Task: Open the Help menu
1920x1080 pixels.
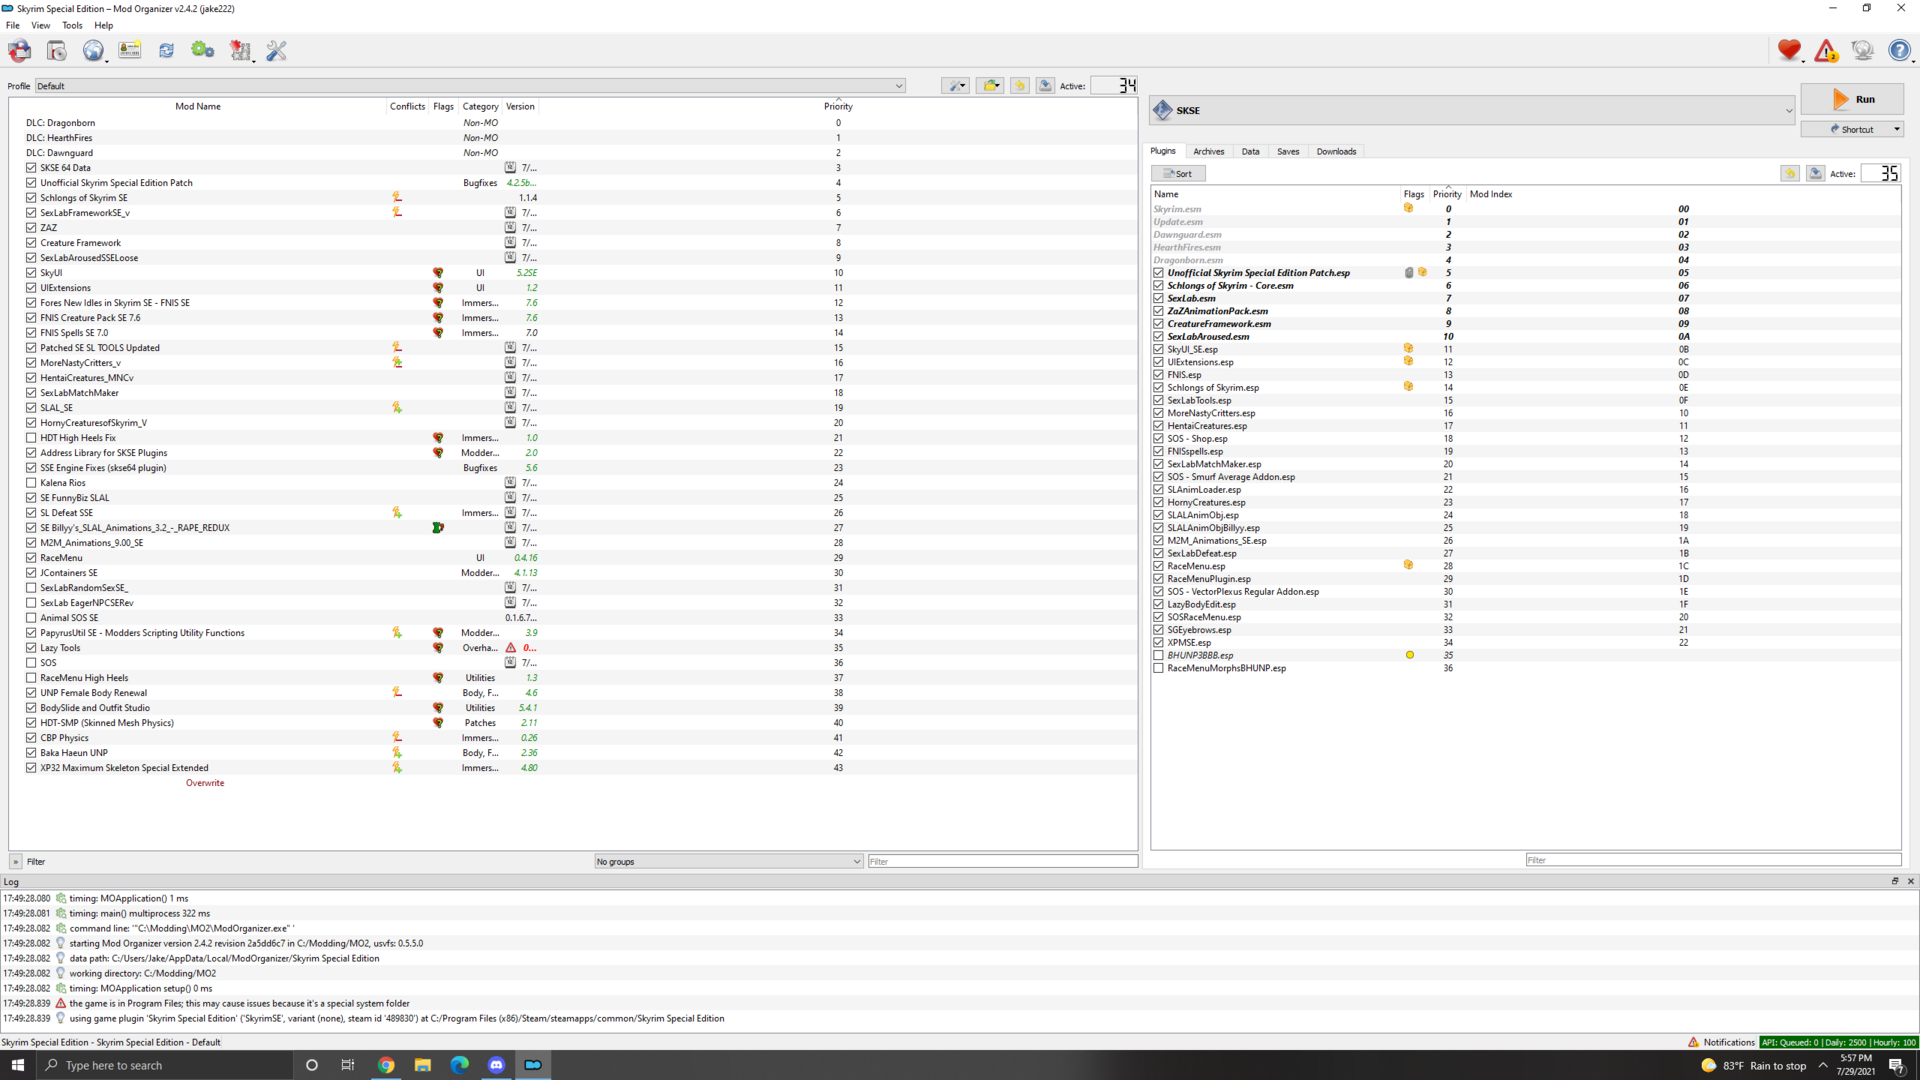Action: coord(104,25)
